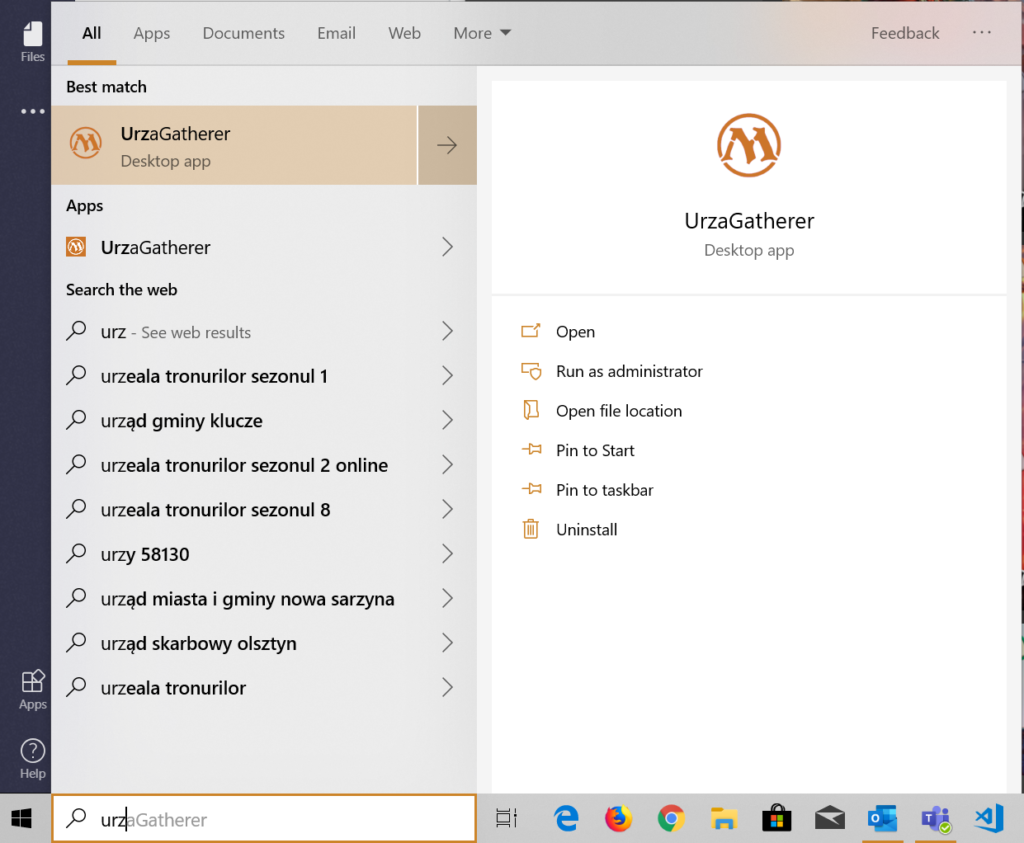This screenshot has width=1024, height=843.
Task: Open Microsoft Teams from taskbar
Action: (935, 818)
